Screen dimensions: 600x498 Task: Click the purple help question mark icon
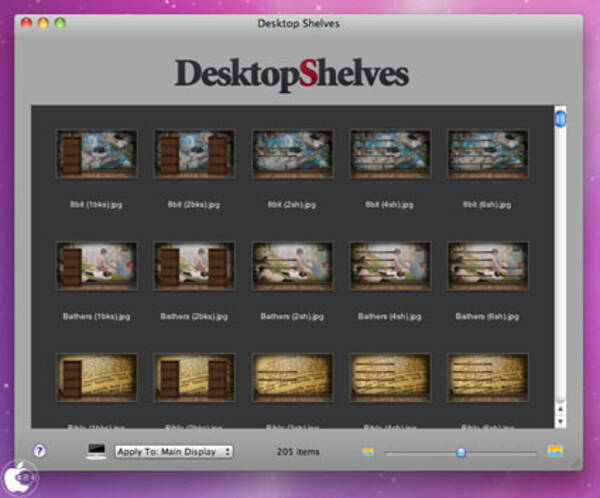40,451
